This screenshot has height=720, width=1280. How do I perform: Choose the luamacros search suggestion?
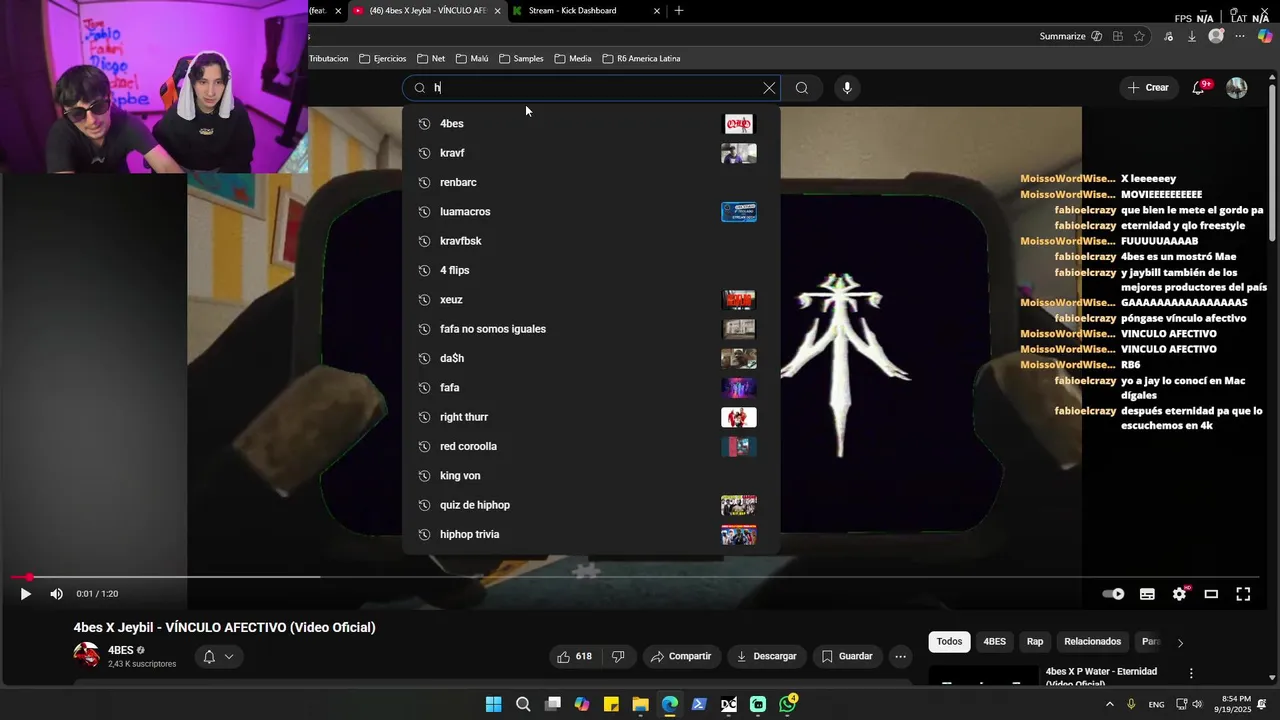[x=591, y=212]
